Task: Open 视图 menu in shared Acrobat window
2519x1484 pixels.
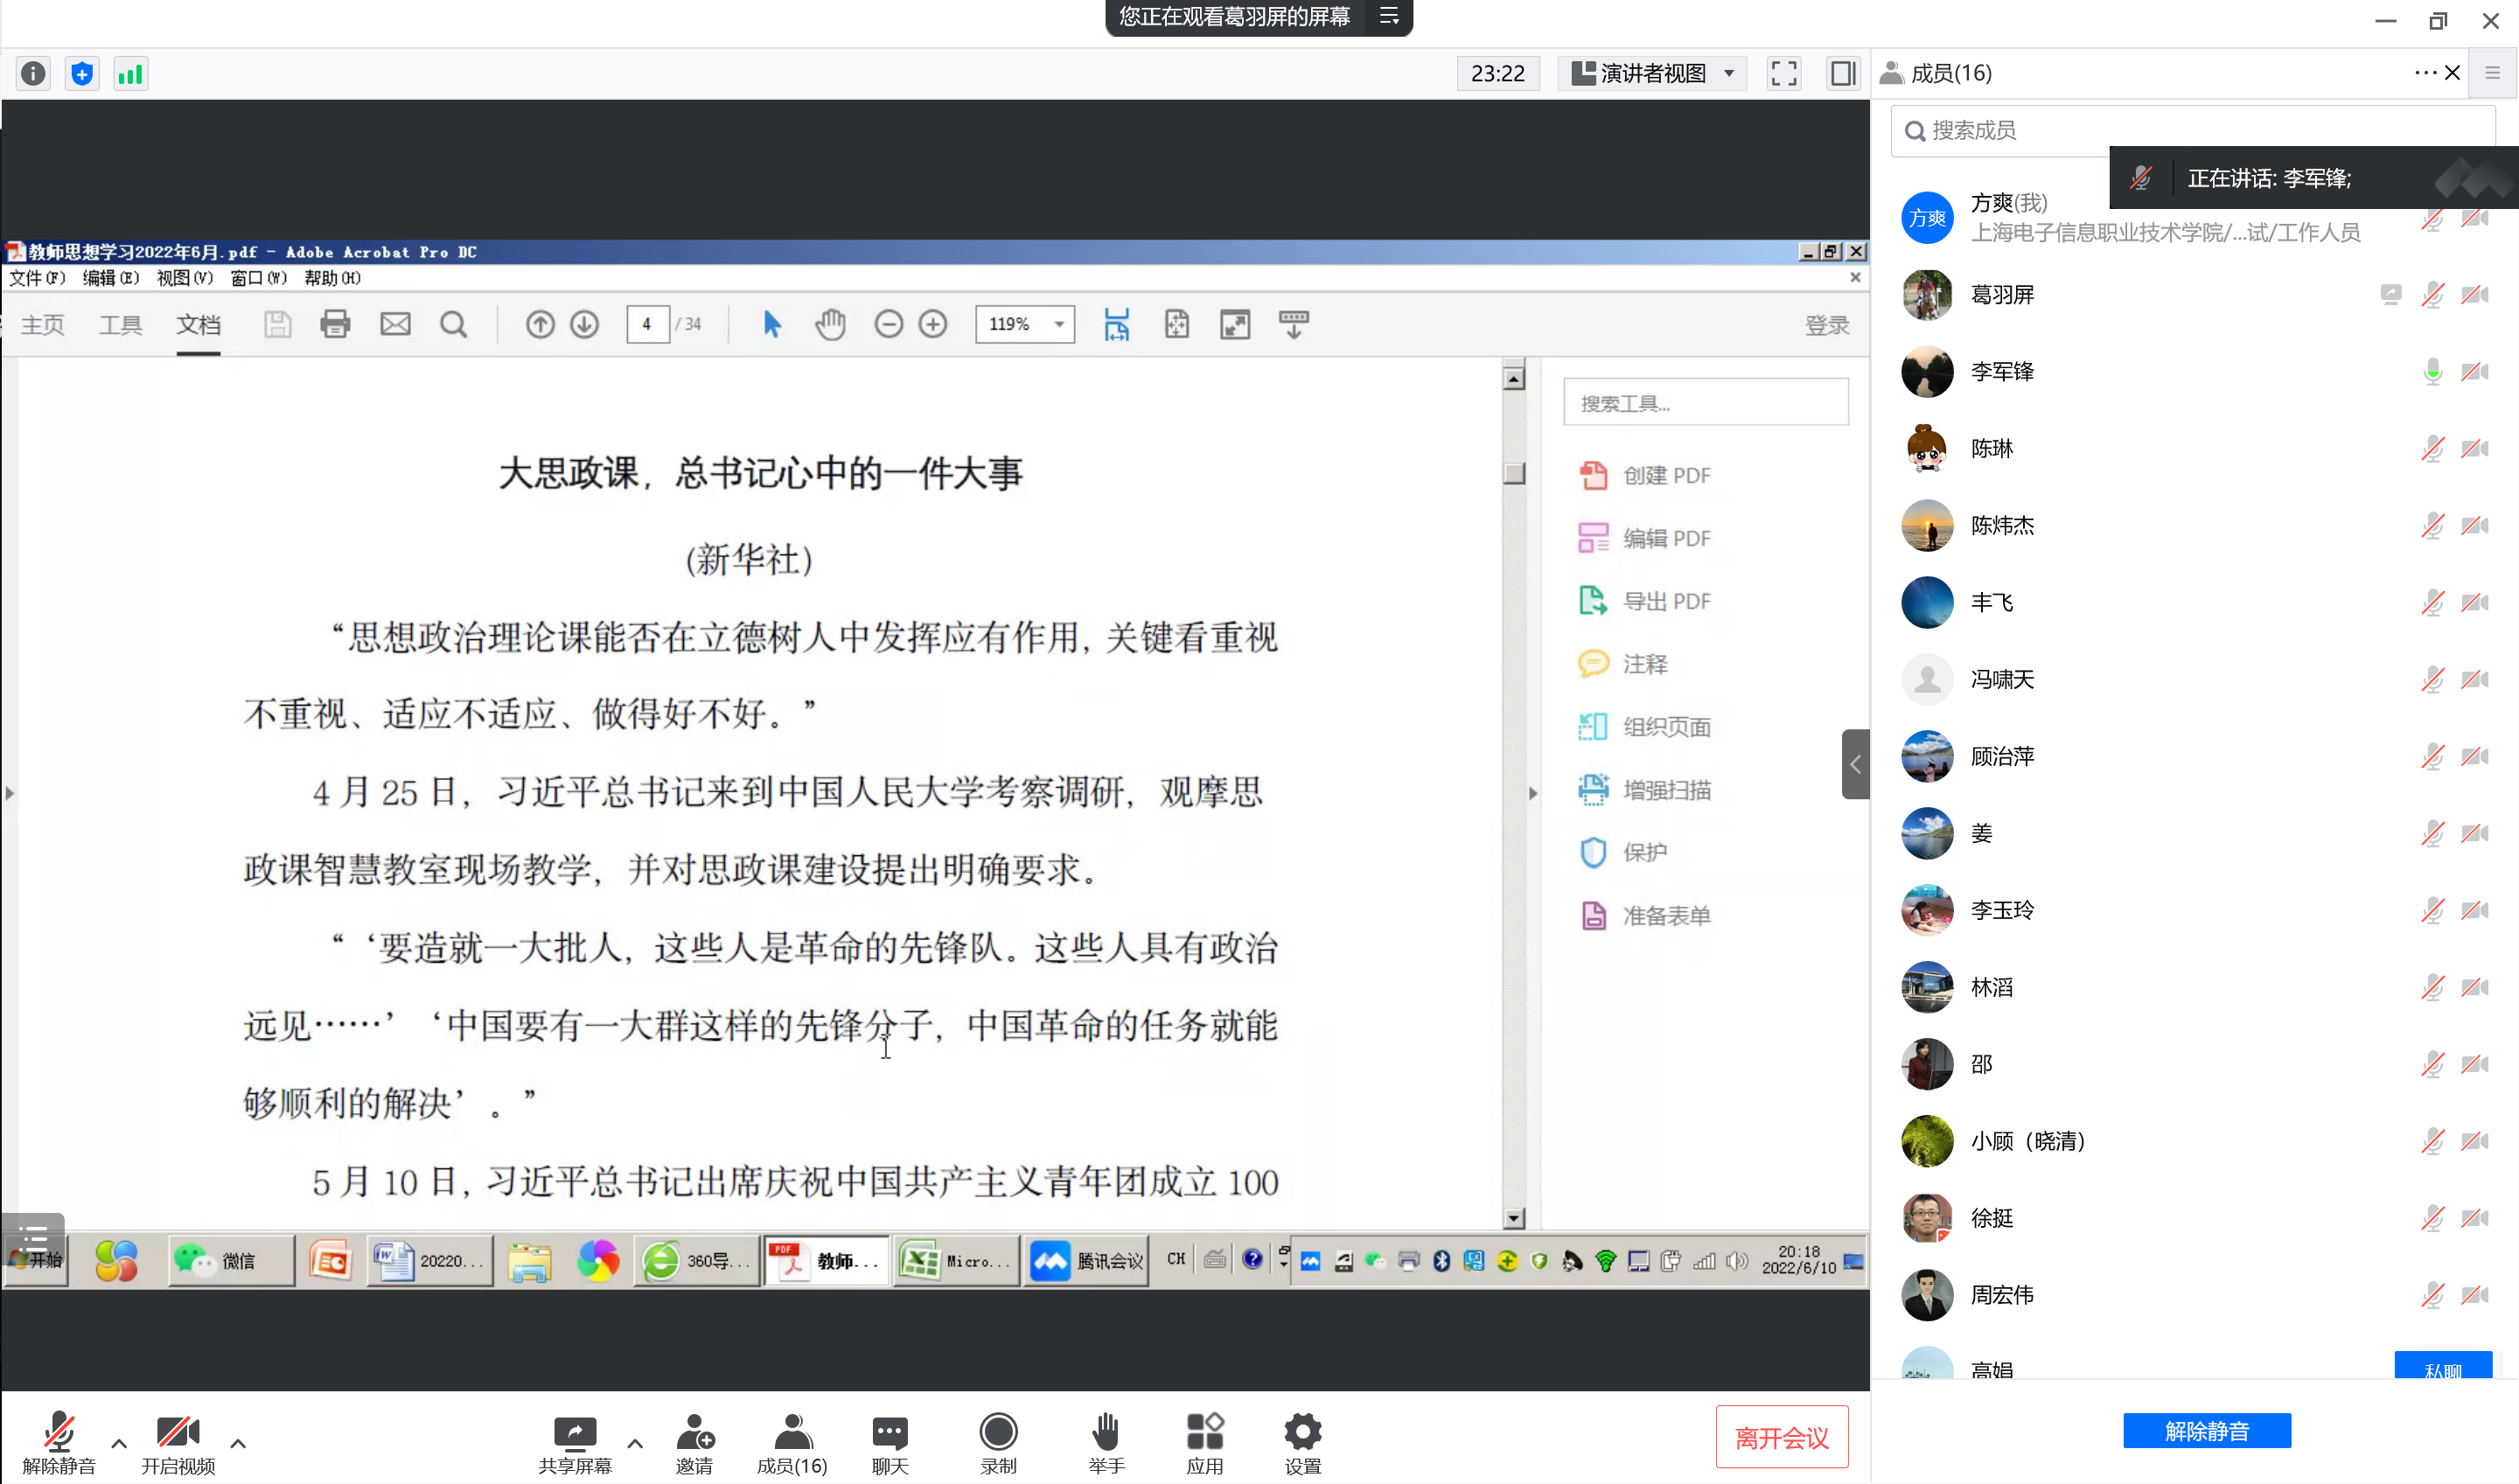Action: pos(185,278)
